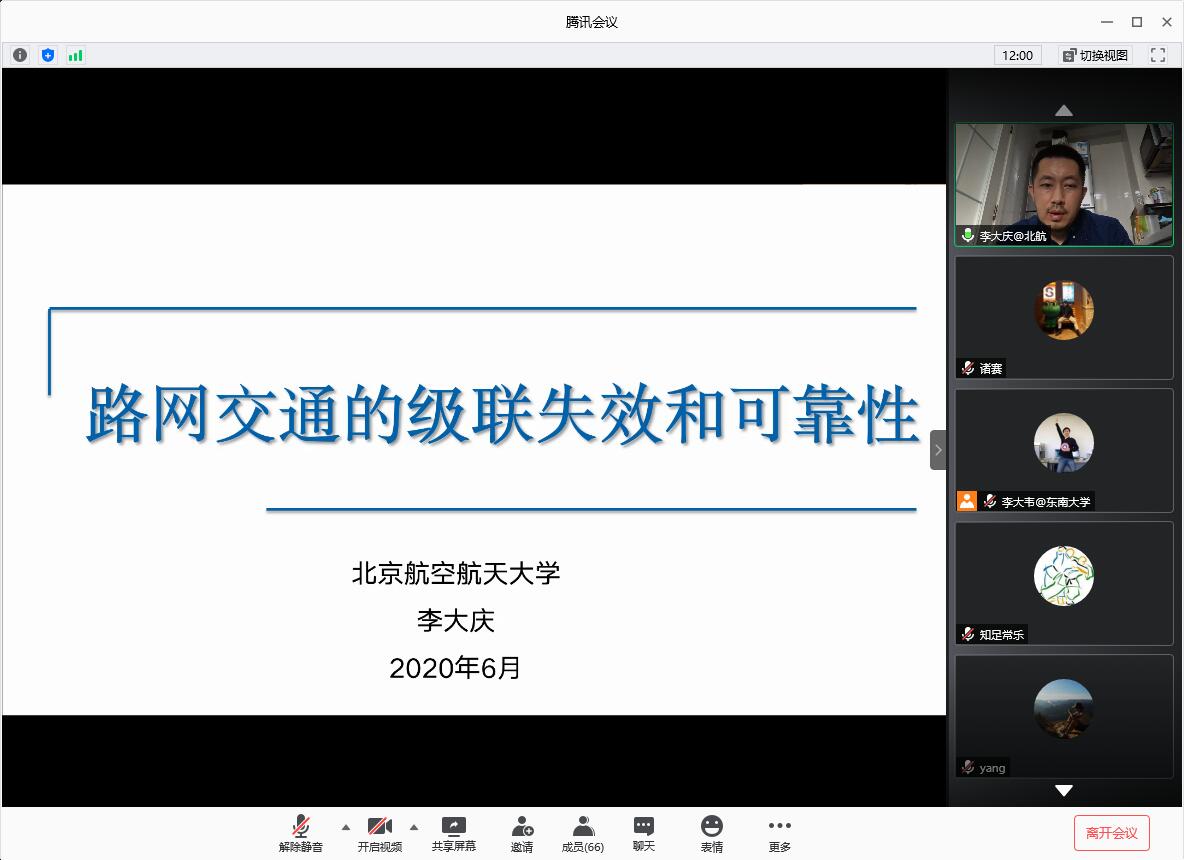Click 切换视图 to switch view
The height and width of the screenshot is (860, 1184).
pos(1095,55)
